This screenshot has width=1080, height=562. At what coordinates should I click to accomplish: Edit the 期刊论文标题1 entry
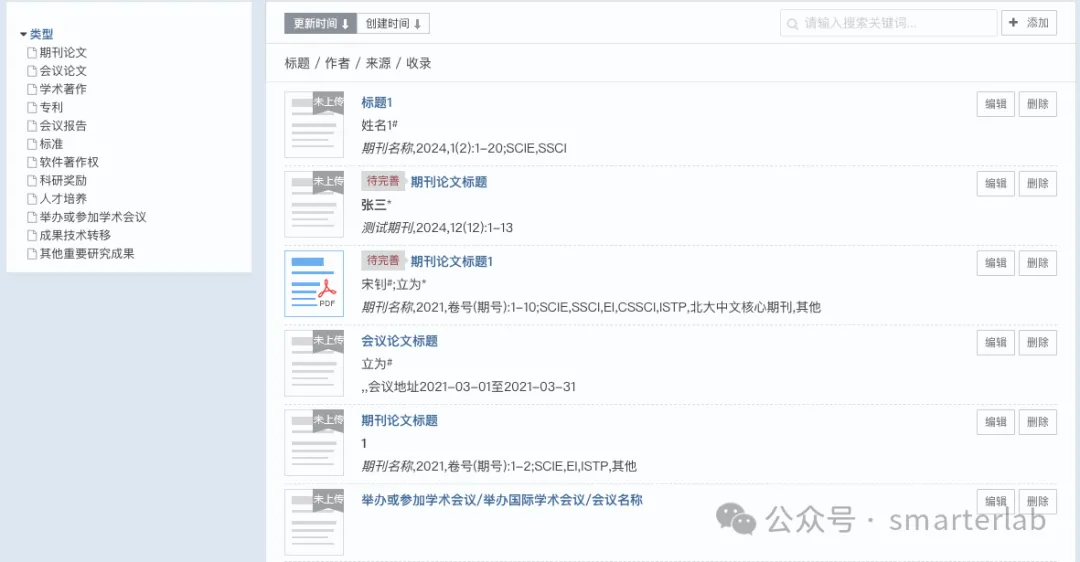pyautogui.click(x=996, y=262)
